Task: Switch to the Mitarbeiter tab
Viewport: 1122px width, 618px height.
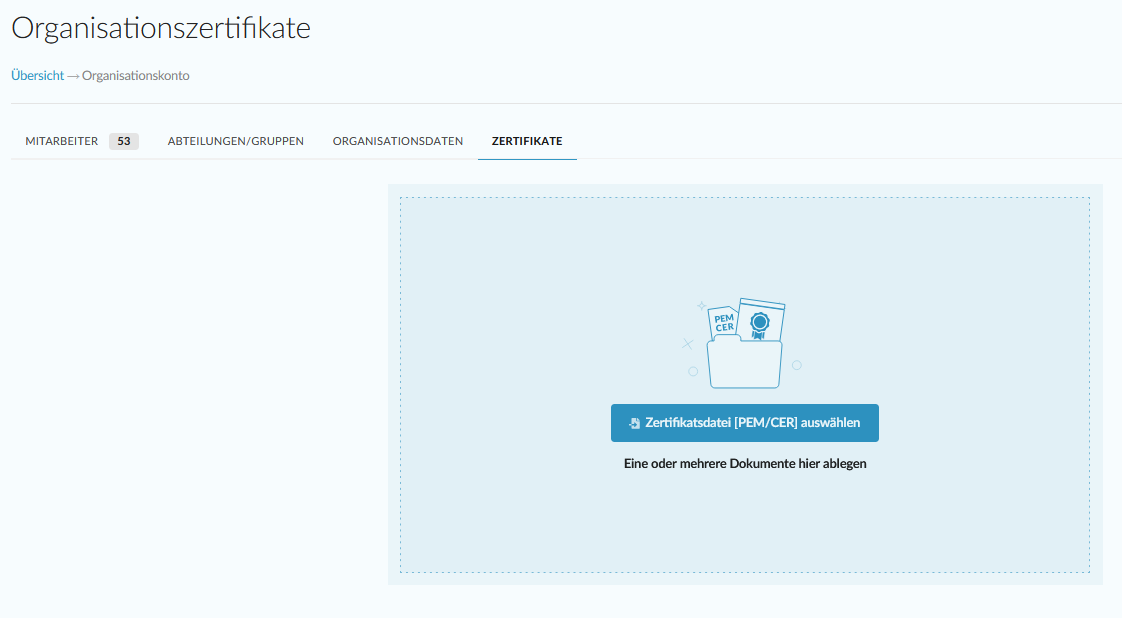Action: (61, 141)
